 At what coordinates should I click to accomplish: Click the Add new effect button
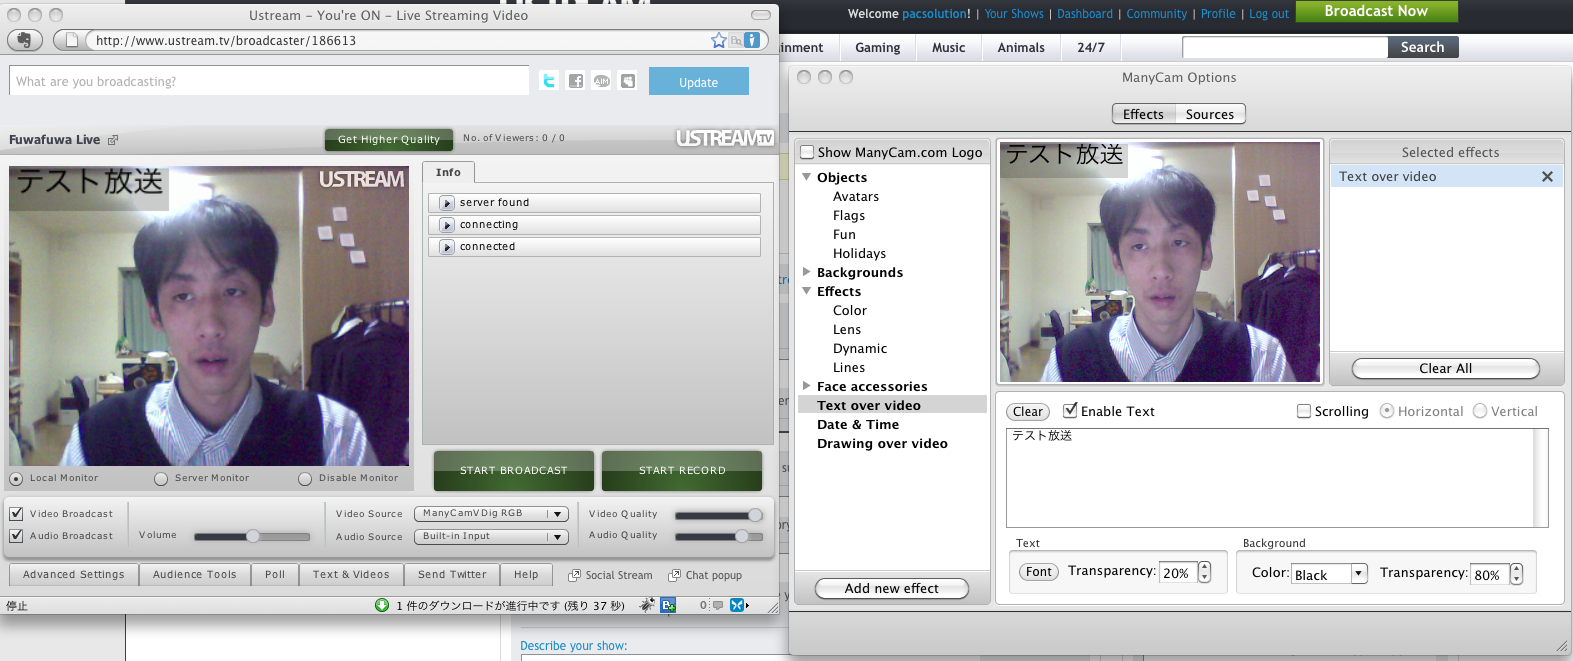(891, 589)
